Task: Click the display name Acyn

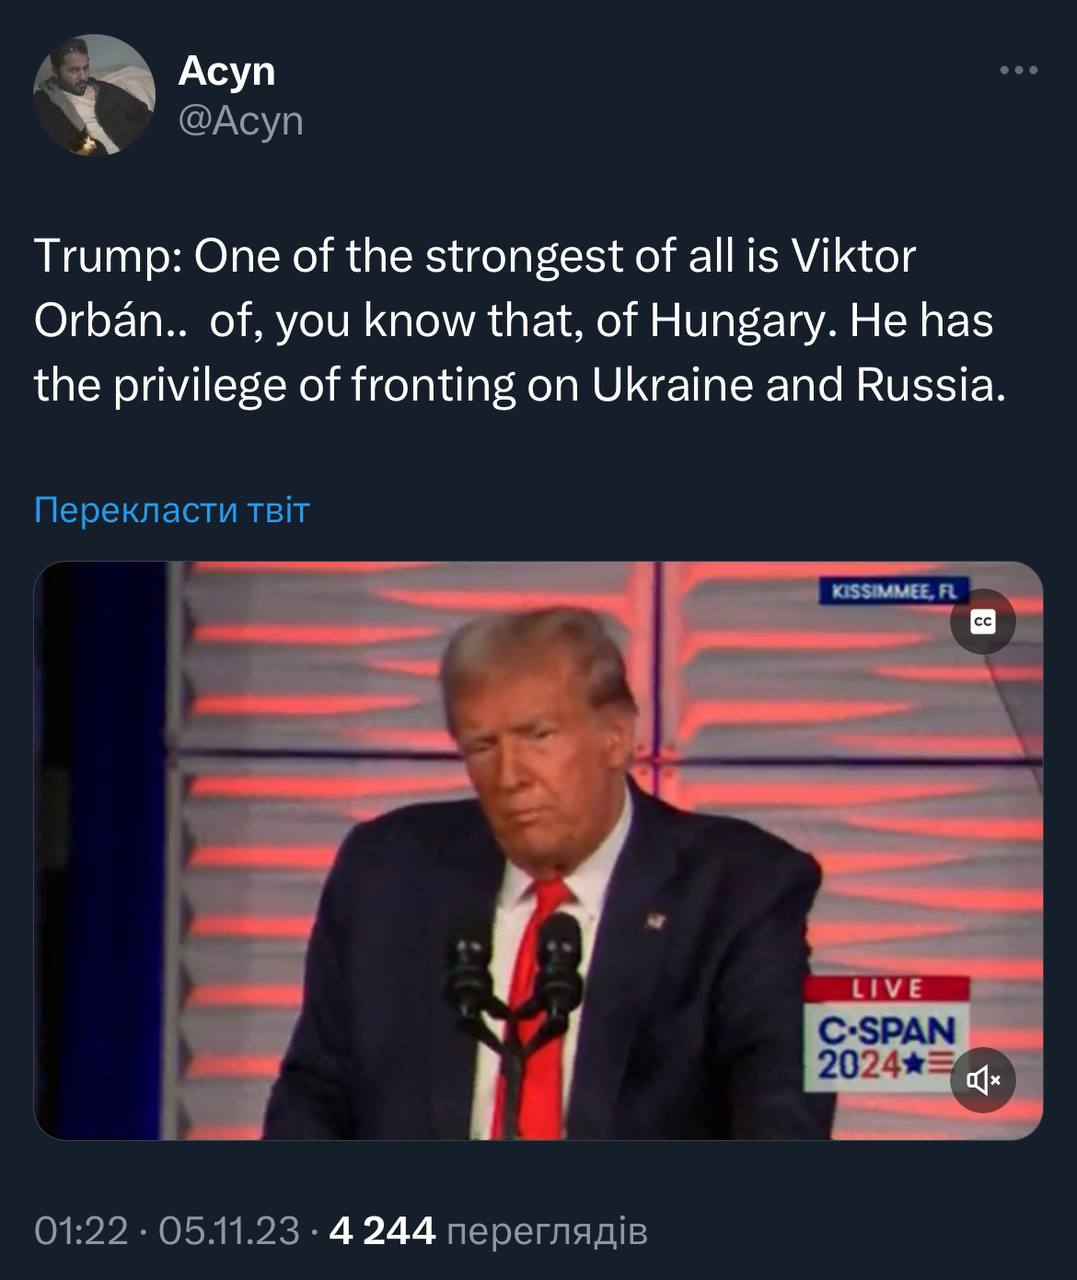Action: pyautogui.click(x=226, y=70)
